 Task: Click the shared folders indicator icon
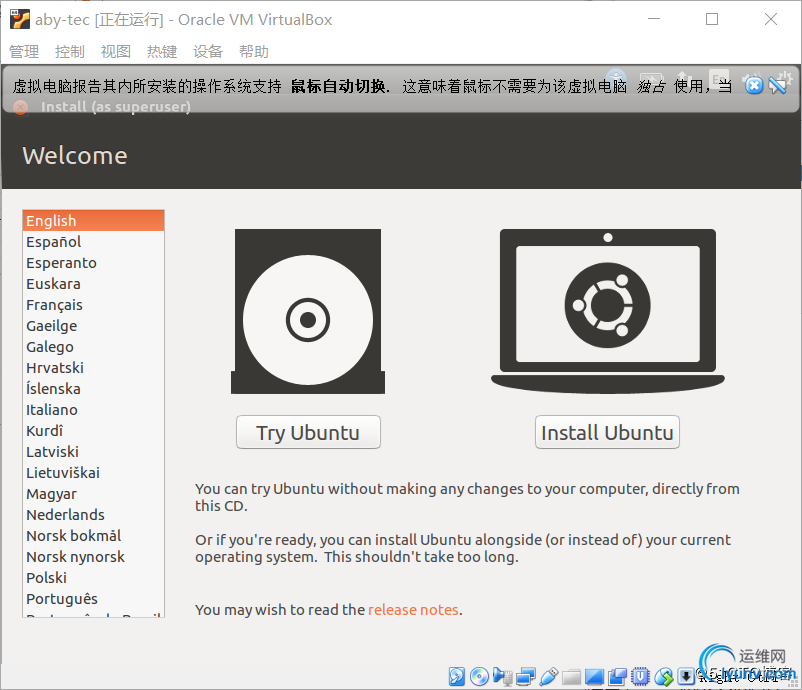[571, 677]
